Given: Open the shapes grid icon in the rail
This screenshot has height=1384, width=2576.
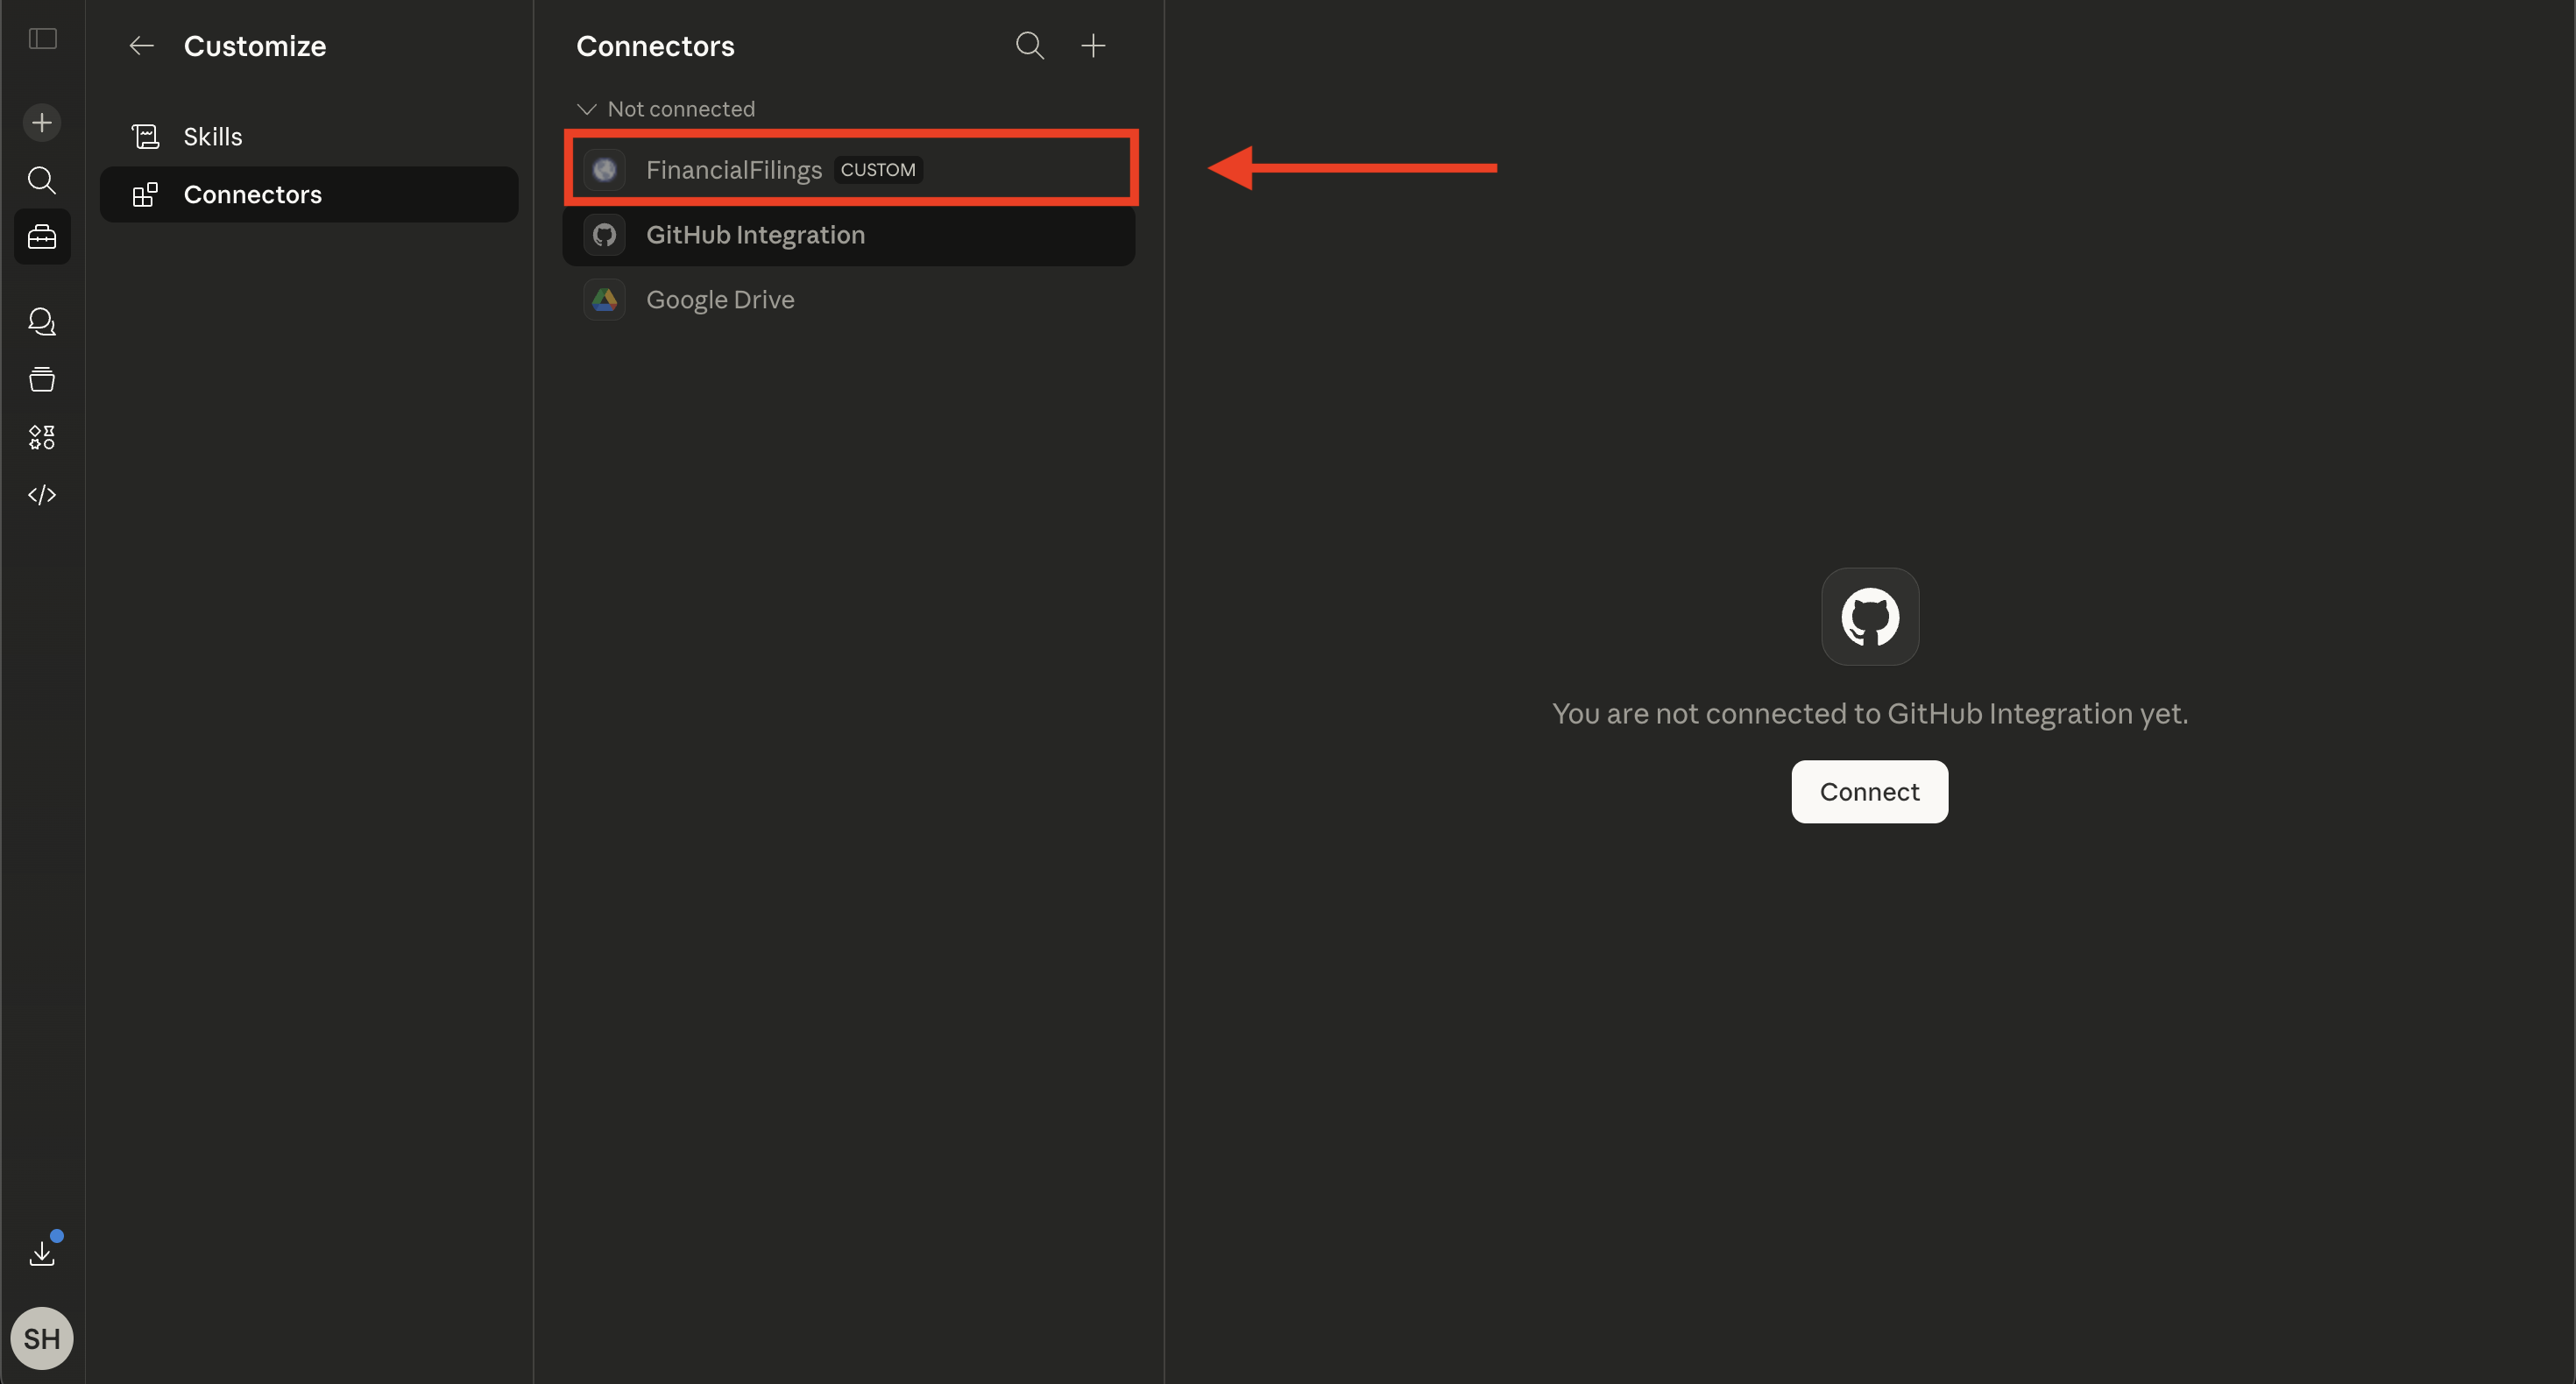Looking at the screenshot, I should point(42,437).
